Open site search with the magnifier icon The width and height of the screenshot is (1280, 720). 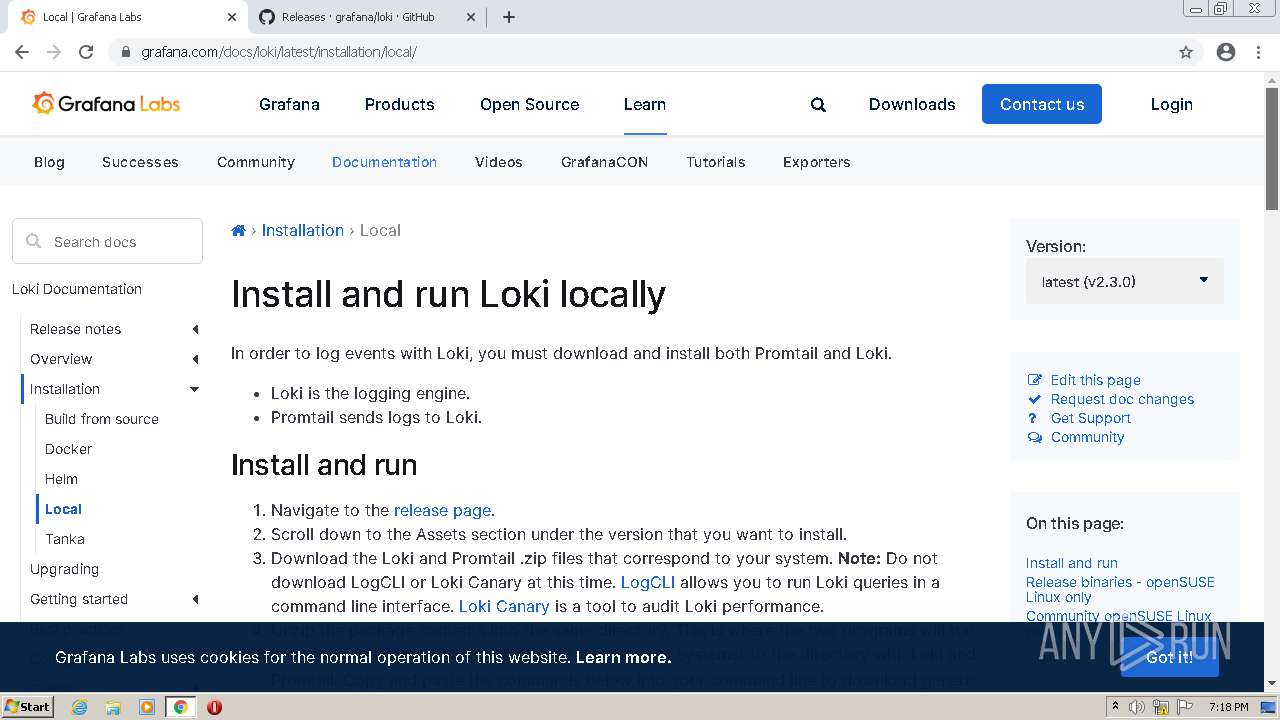818,104
